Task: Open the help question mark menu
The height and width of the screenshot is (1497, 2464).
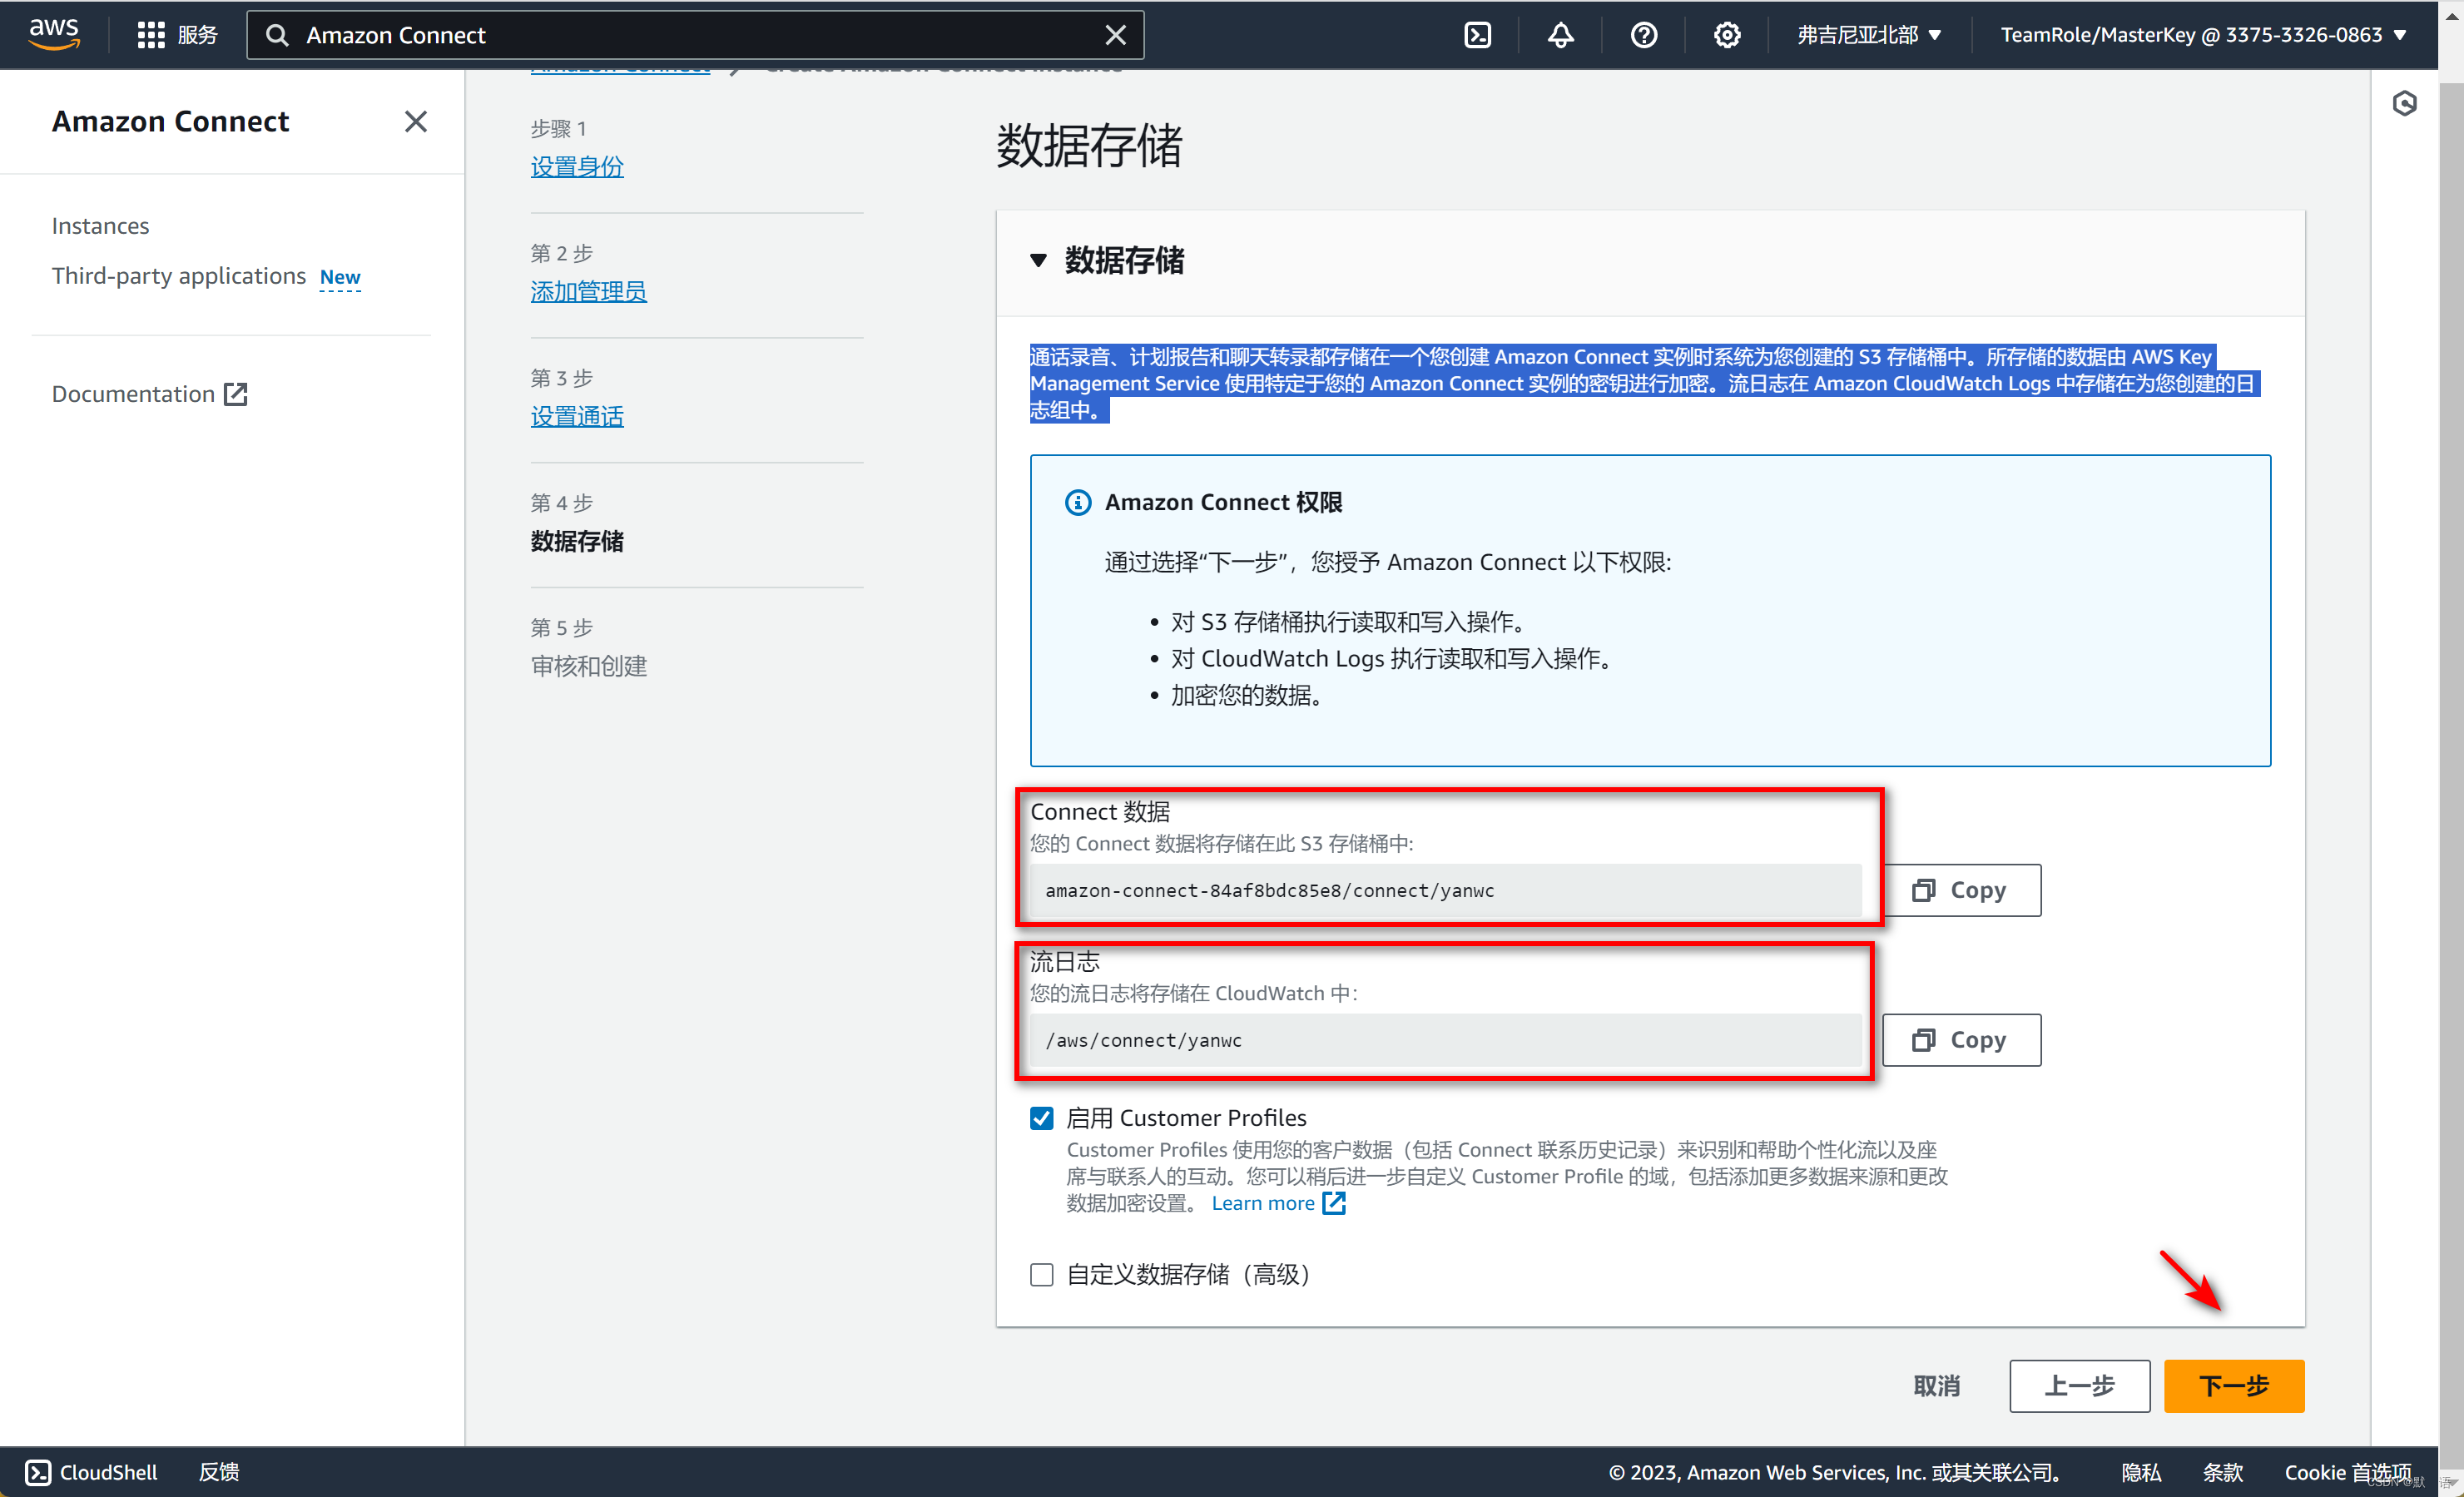Action: tap(1643, 35)
